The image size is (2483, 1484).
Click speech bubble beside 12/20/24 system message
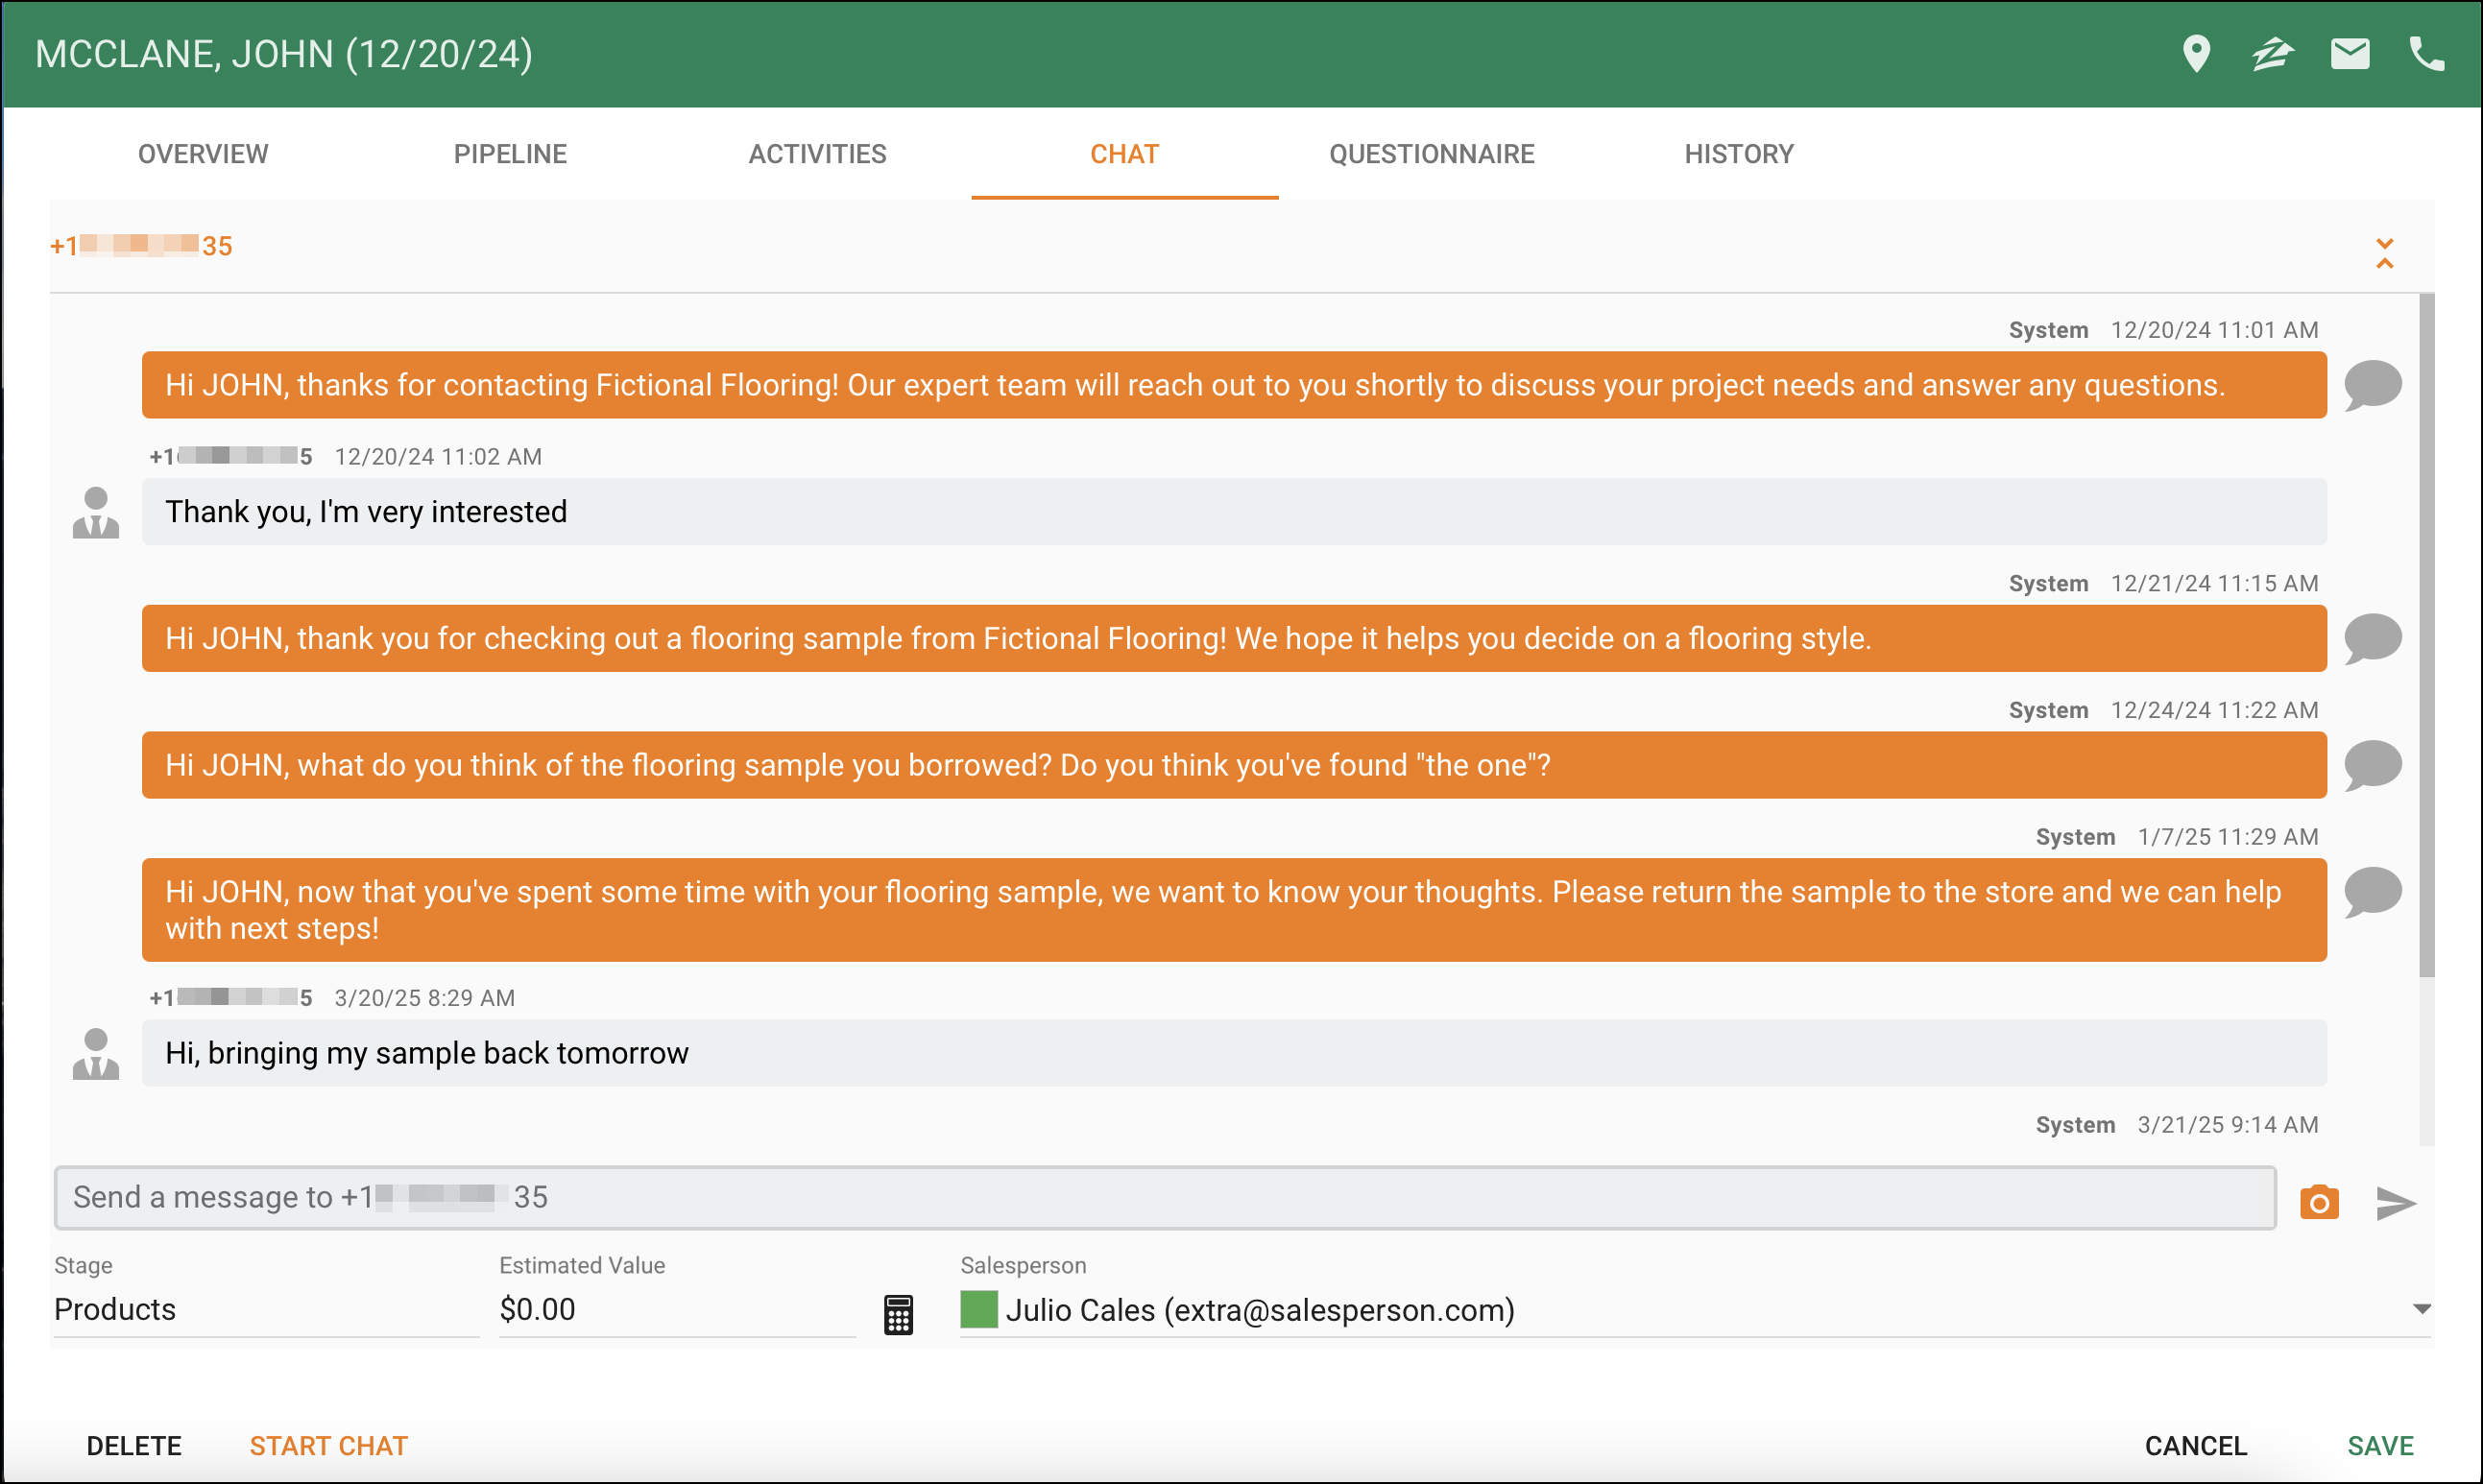click(2372, 385)
